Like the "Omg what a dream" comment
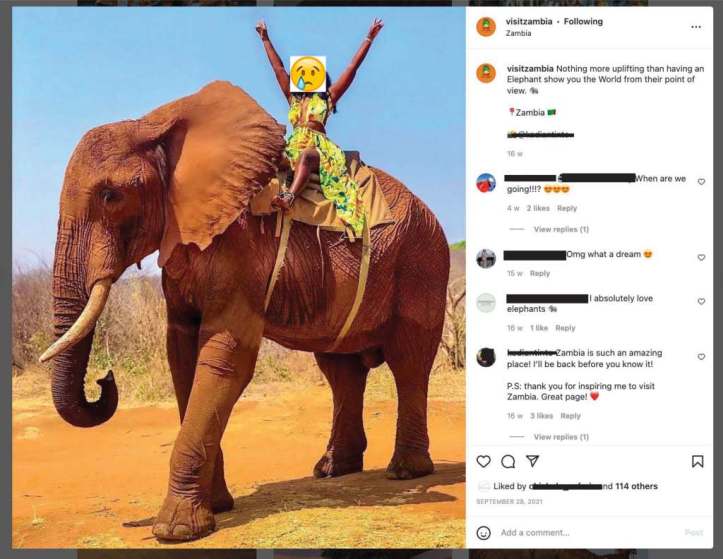This screenshot has width=723, height=559. [x=701, y=257]
